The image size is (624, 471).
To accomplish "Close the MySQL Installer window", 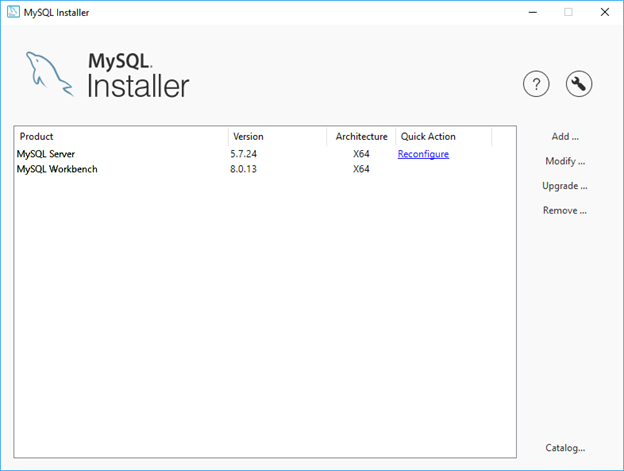I will pyautogui.click(x=604, y=12).
